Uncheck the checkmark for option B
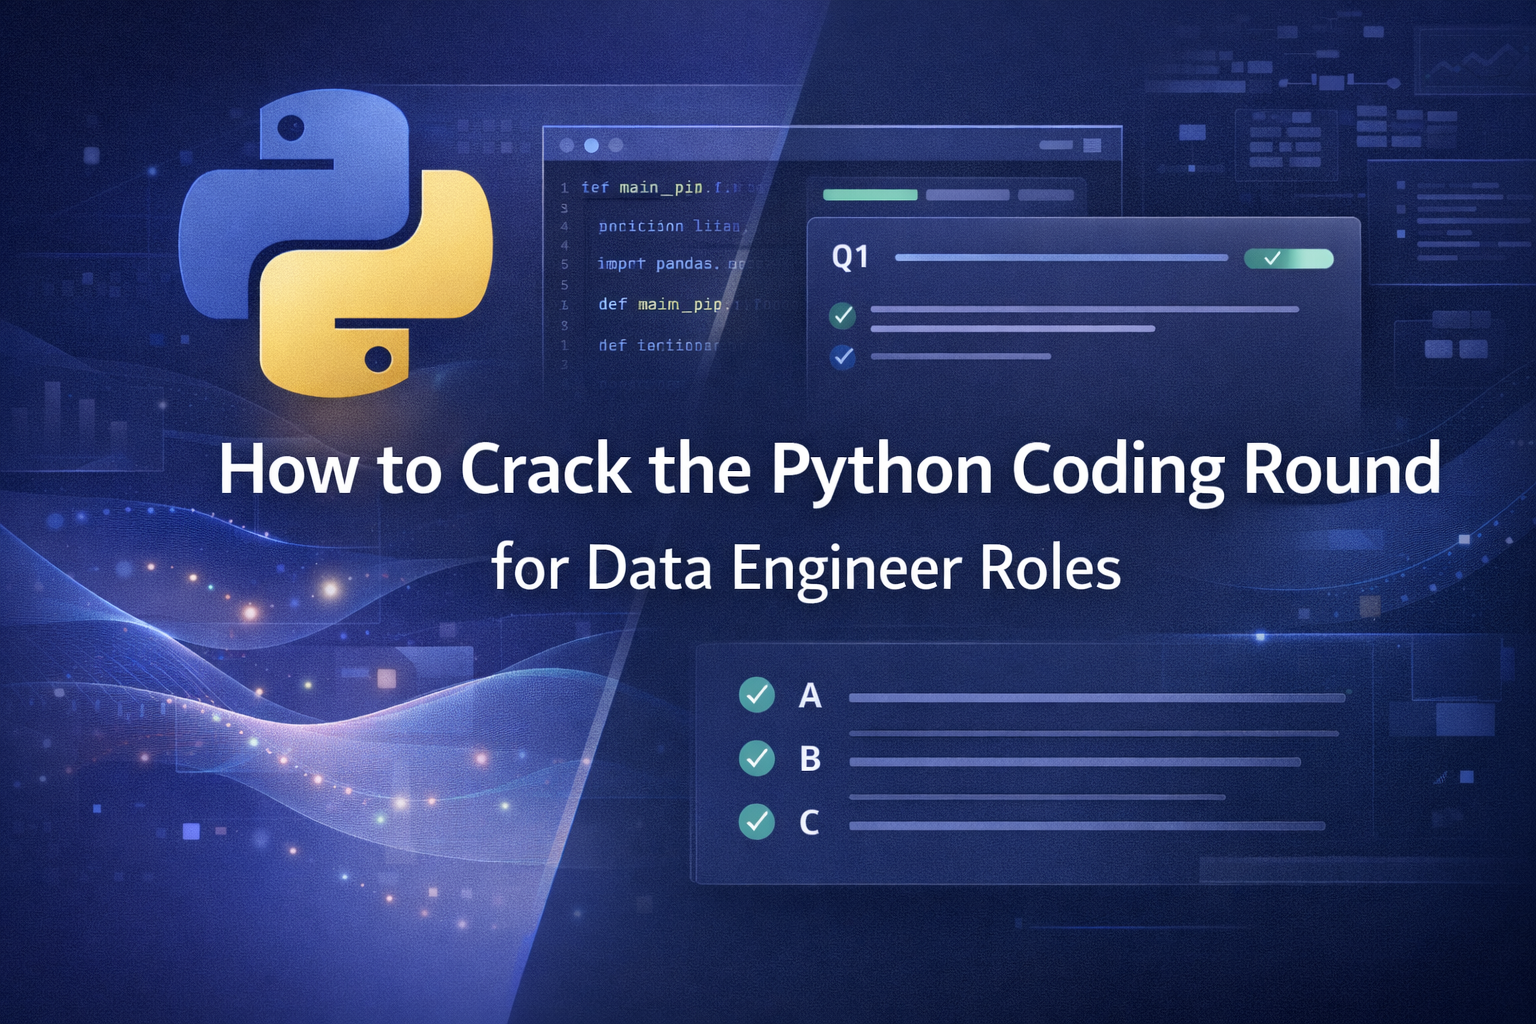Image resolution: width=1536 pixels, height=1024 pixels. pyautogui.click(x=757, y=759)
